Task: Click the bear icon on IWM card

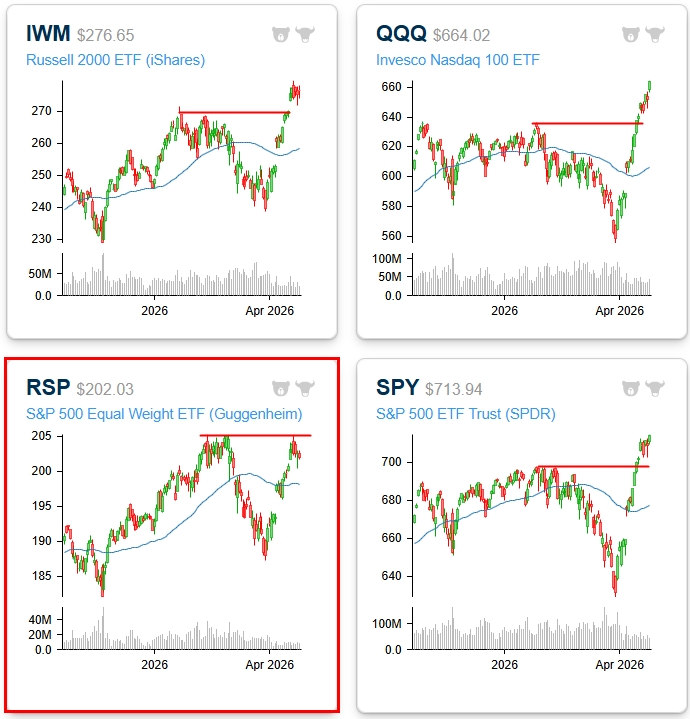Action: [x=281, y=34]
